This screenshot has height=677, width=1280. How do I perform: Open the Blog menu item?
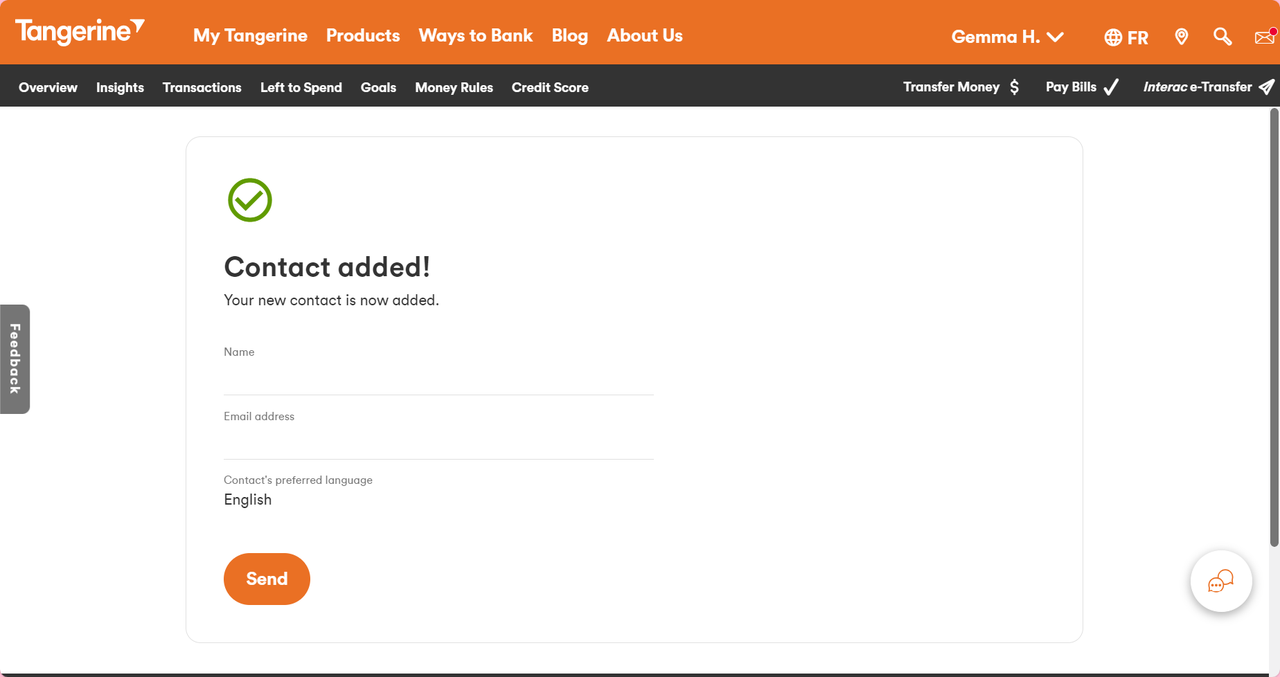click(x=570, y=36)
